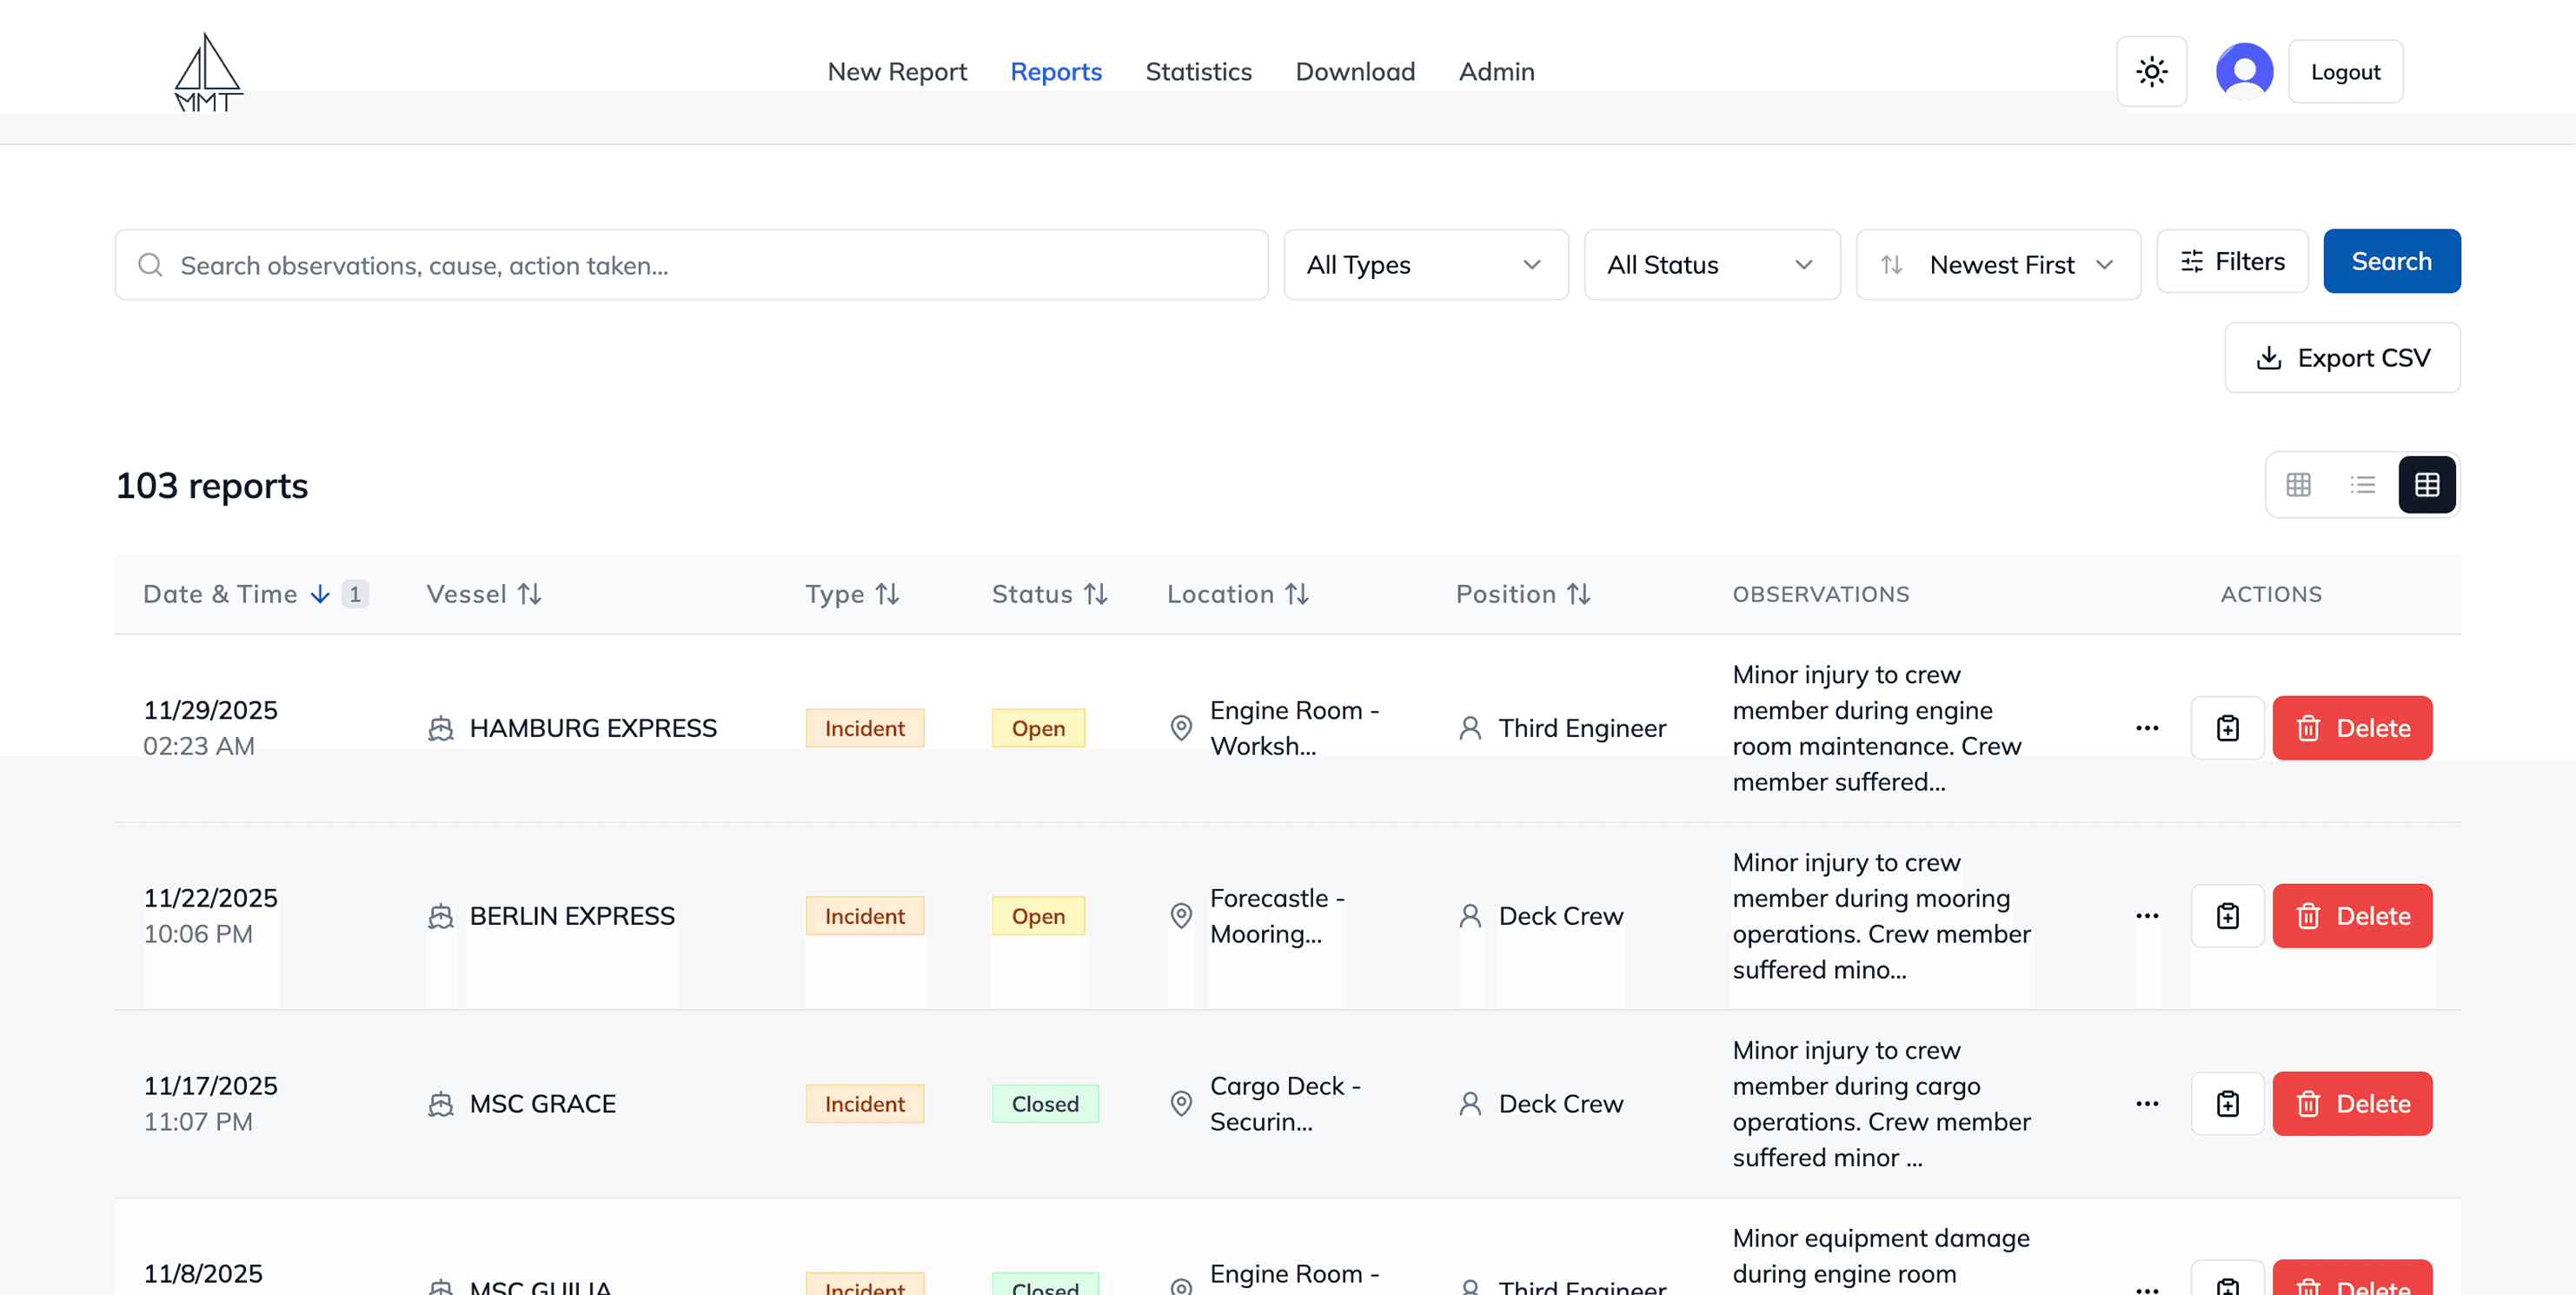Click the blue Search button
This screenshot has height=1295, width=2576.
click(x=2391, y=262)
